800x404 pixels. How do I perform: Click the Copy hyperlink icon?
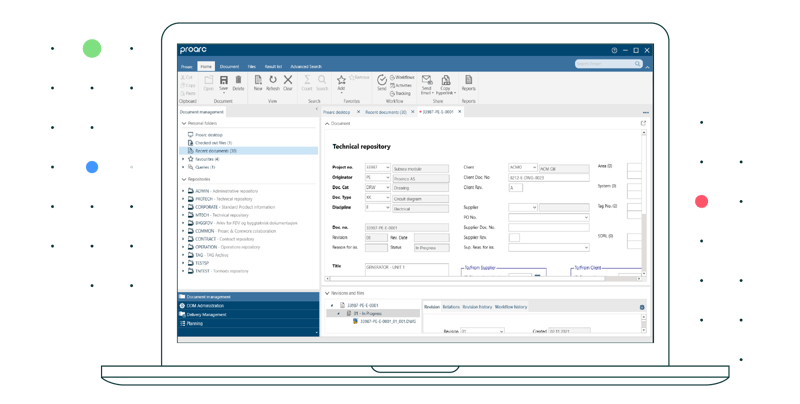(x=445, y=80)
